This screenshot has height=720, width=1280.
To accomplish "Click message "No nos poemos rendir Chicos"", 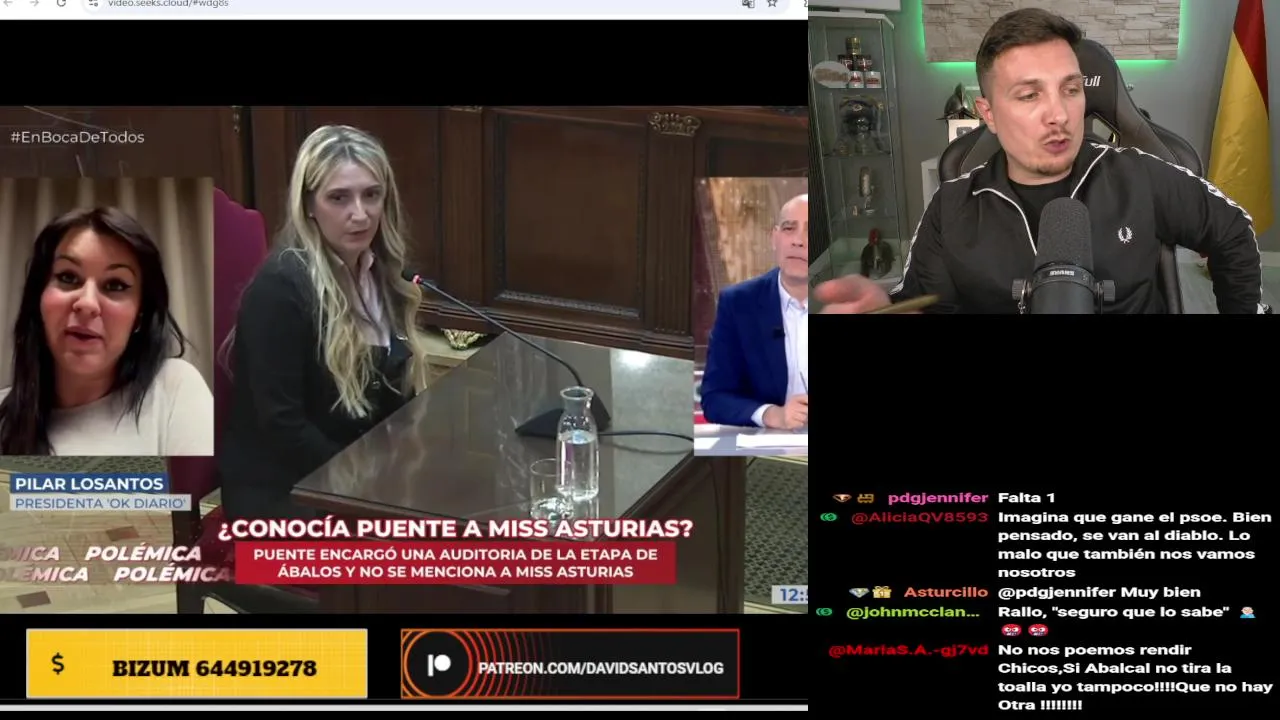I will [1135, 677].
